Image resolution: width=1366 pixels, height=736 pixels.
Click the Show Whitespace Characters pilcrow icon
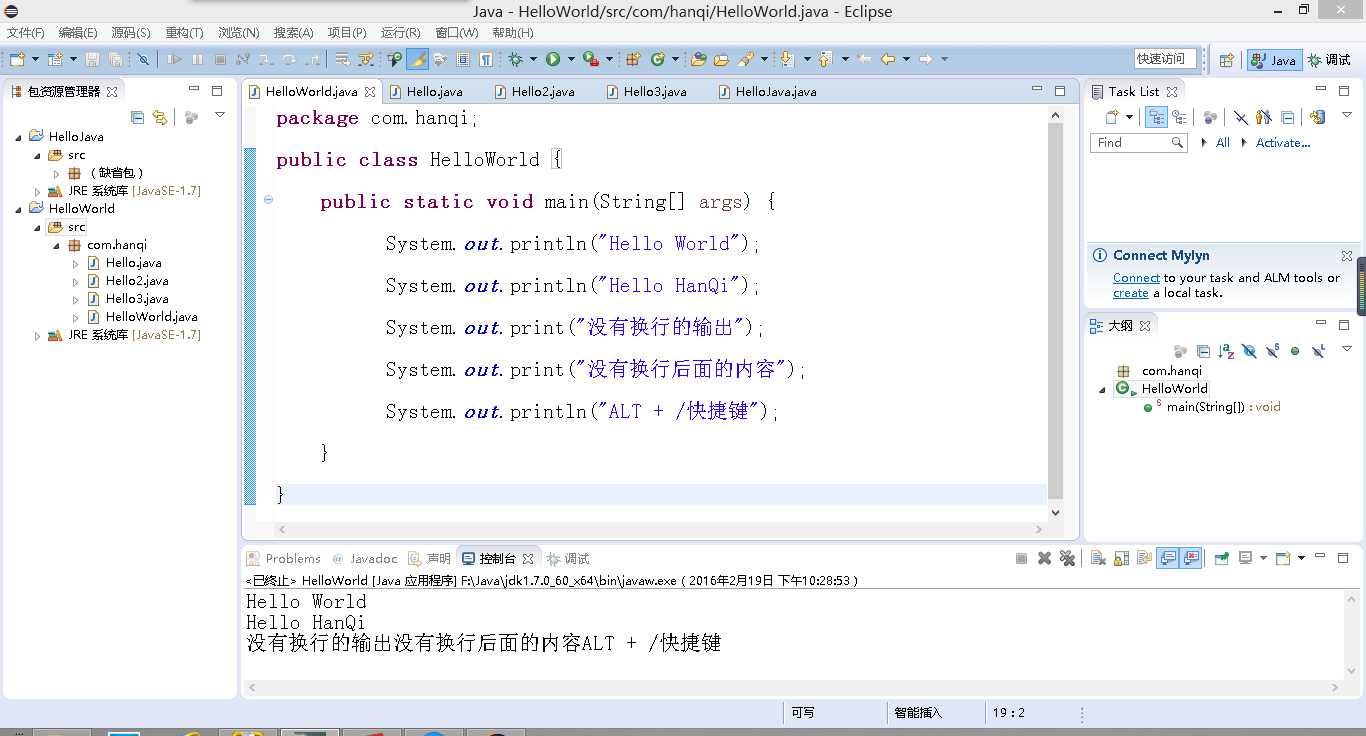click(485, 59)
